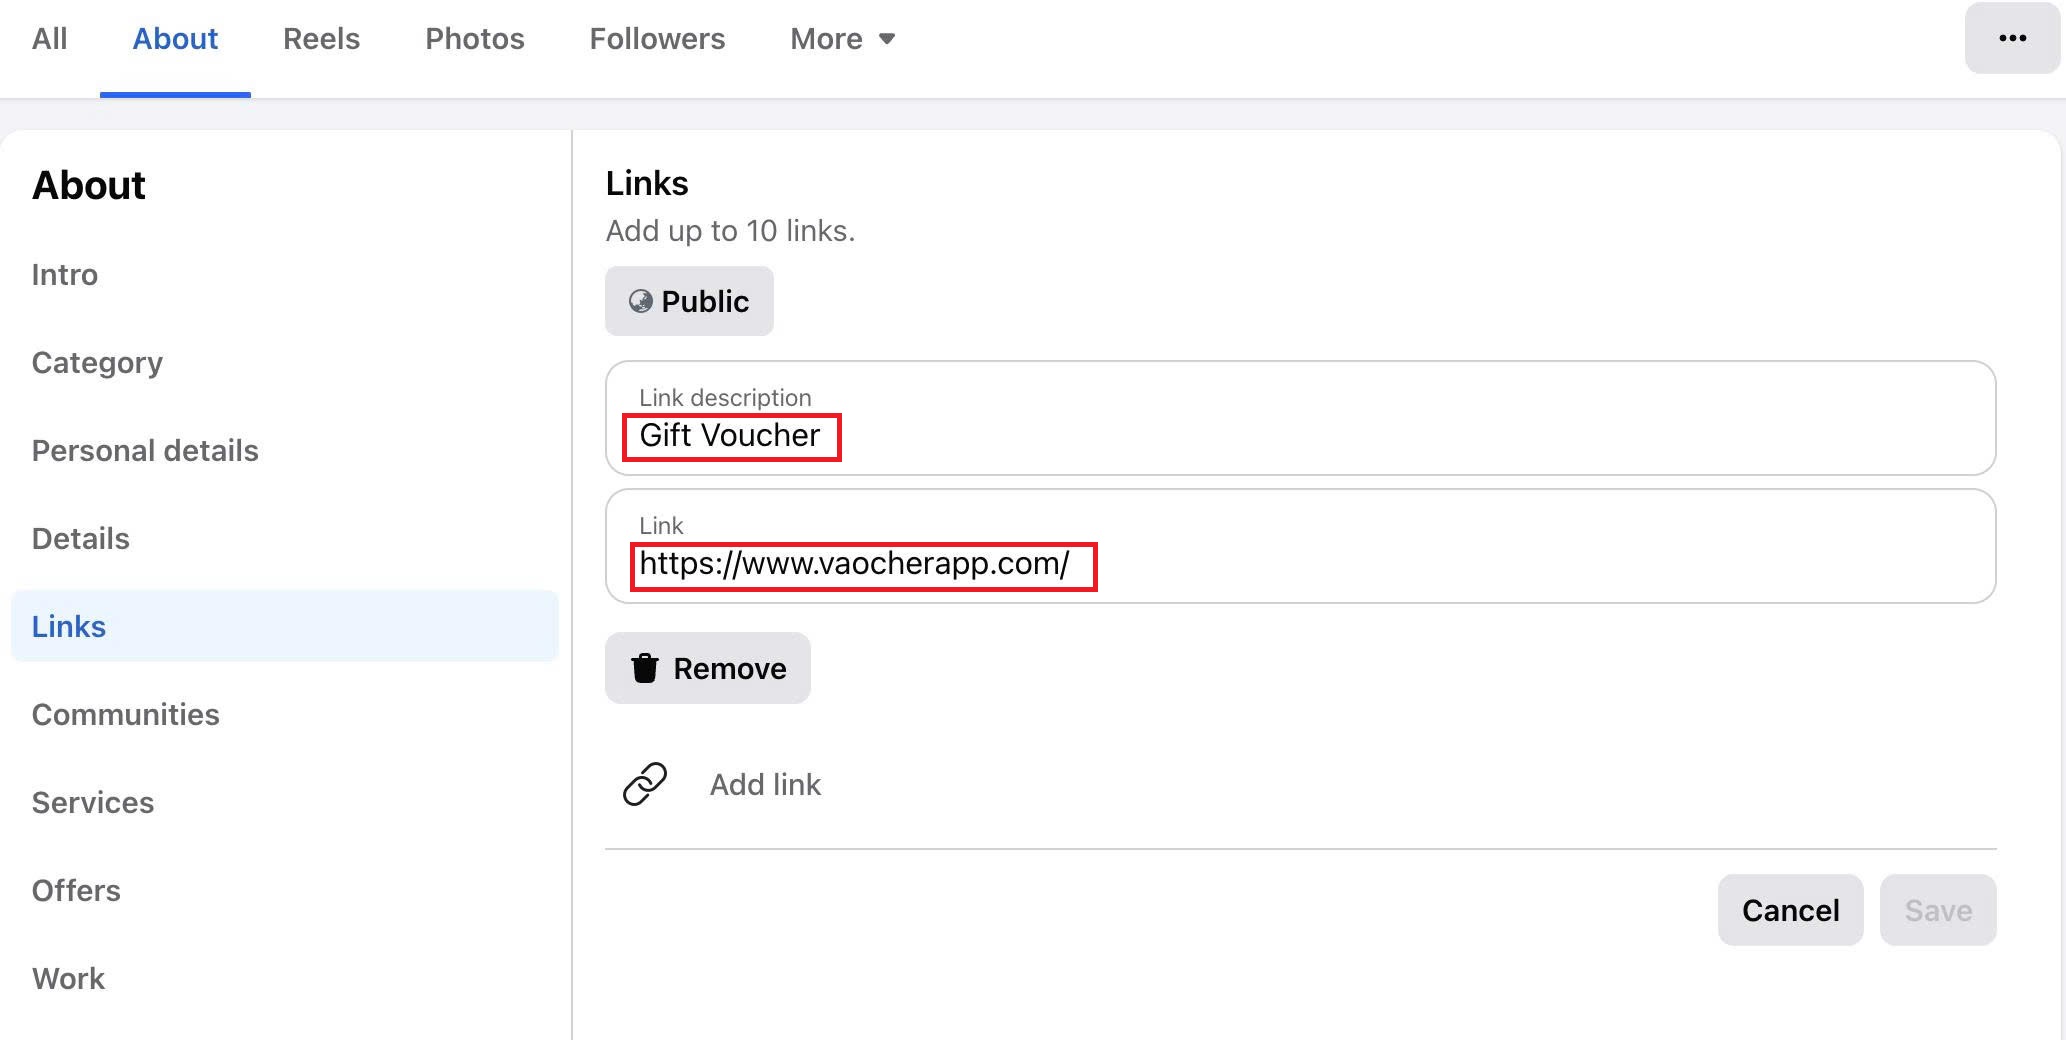2066x1040 pixels.
Task: Open the Public audience selector
Action: point(689,301)
